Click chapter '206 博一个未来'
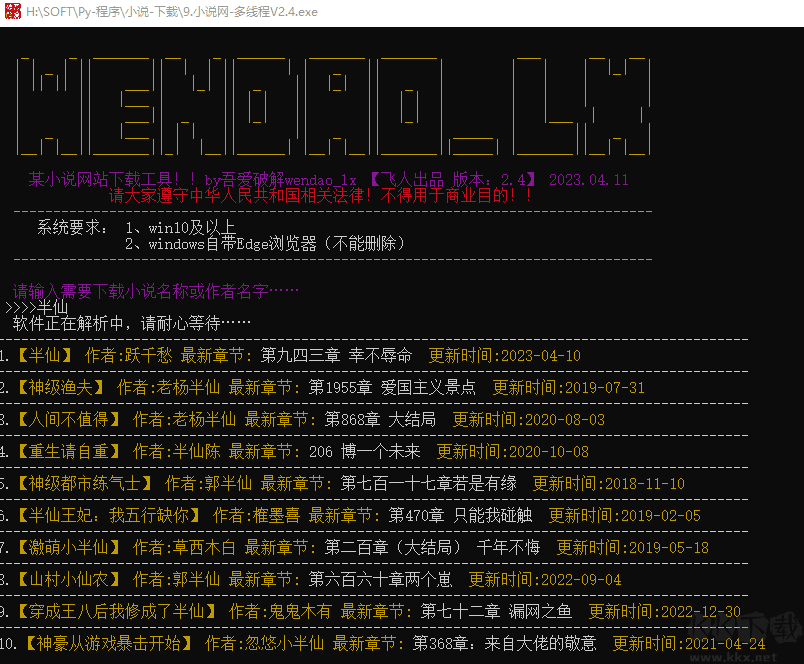Image resolution: width=804 pixels, height=664 pixels. pyautogui.click(x=365, y=451)
